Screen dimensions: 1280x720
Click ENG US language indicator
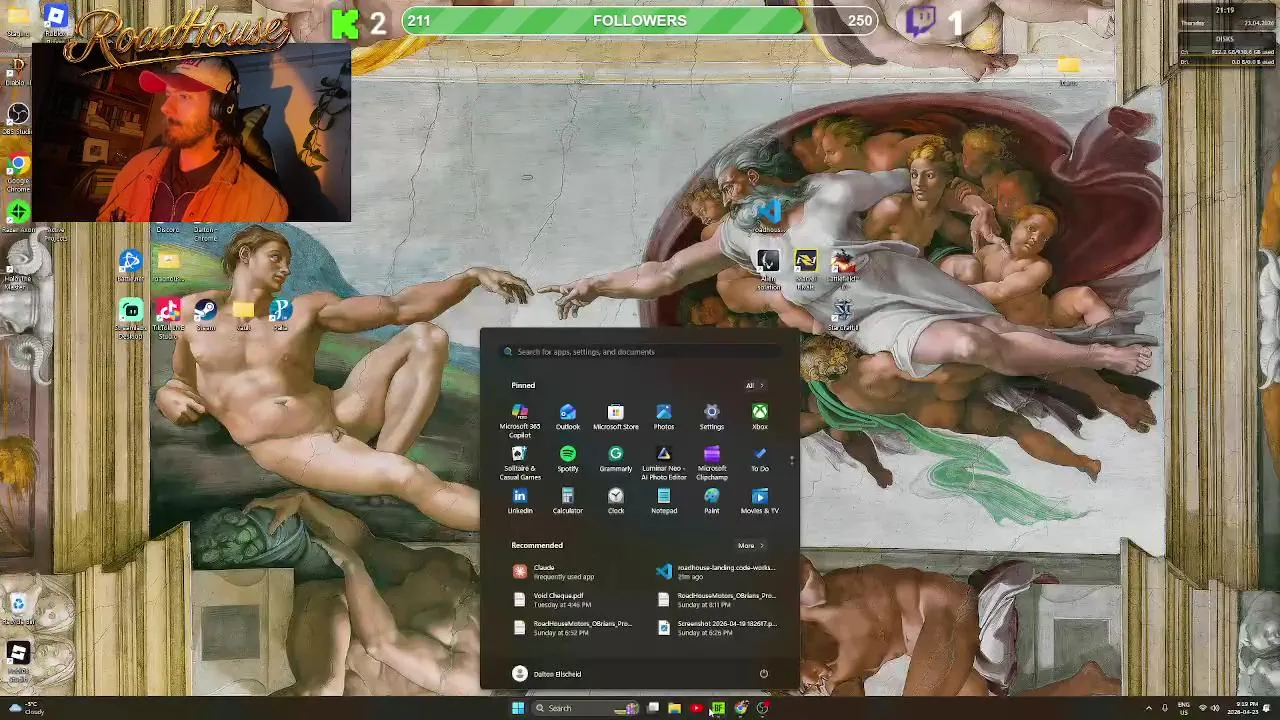(x=1184, y=708)
